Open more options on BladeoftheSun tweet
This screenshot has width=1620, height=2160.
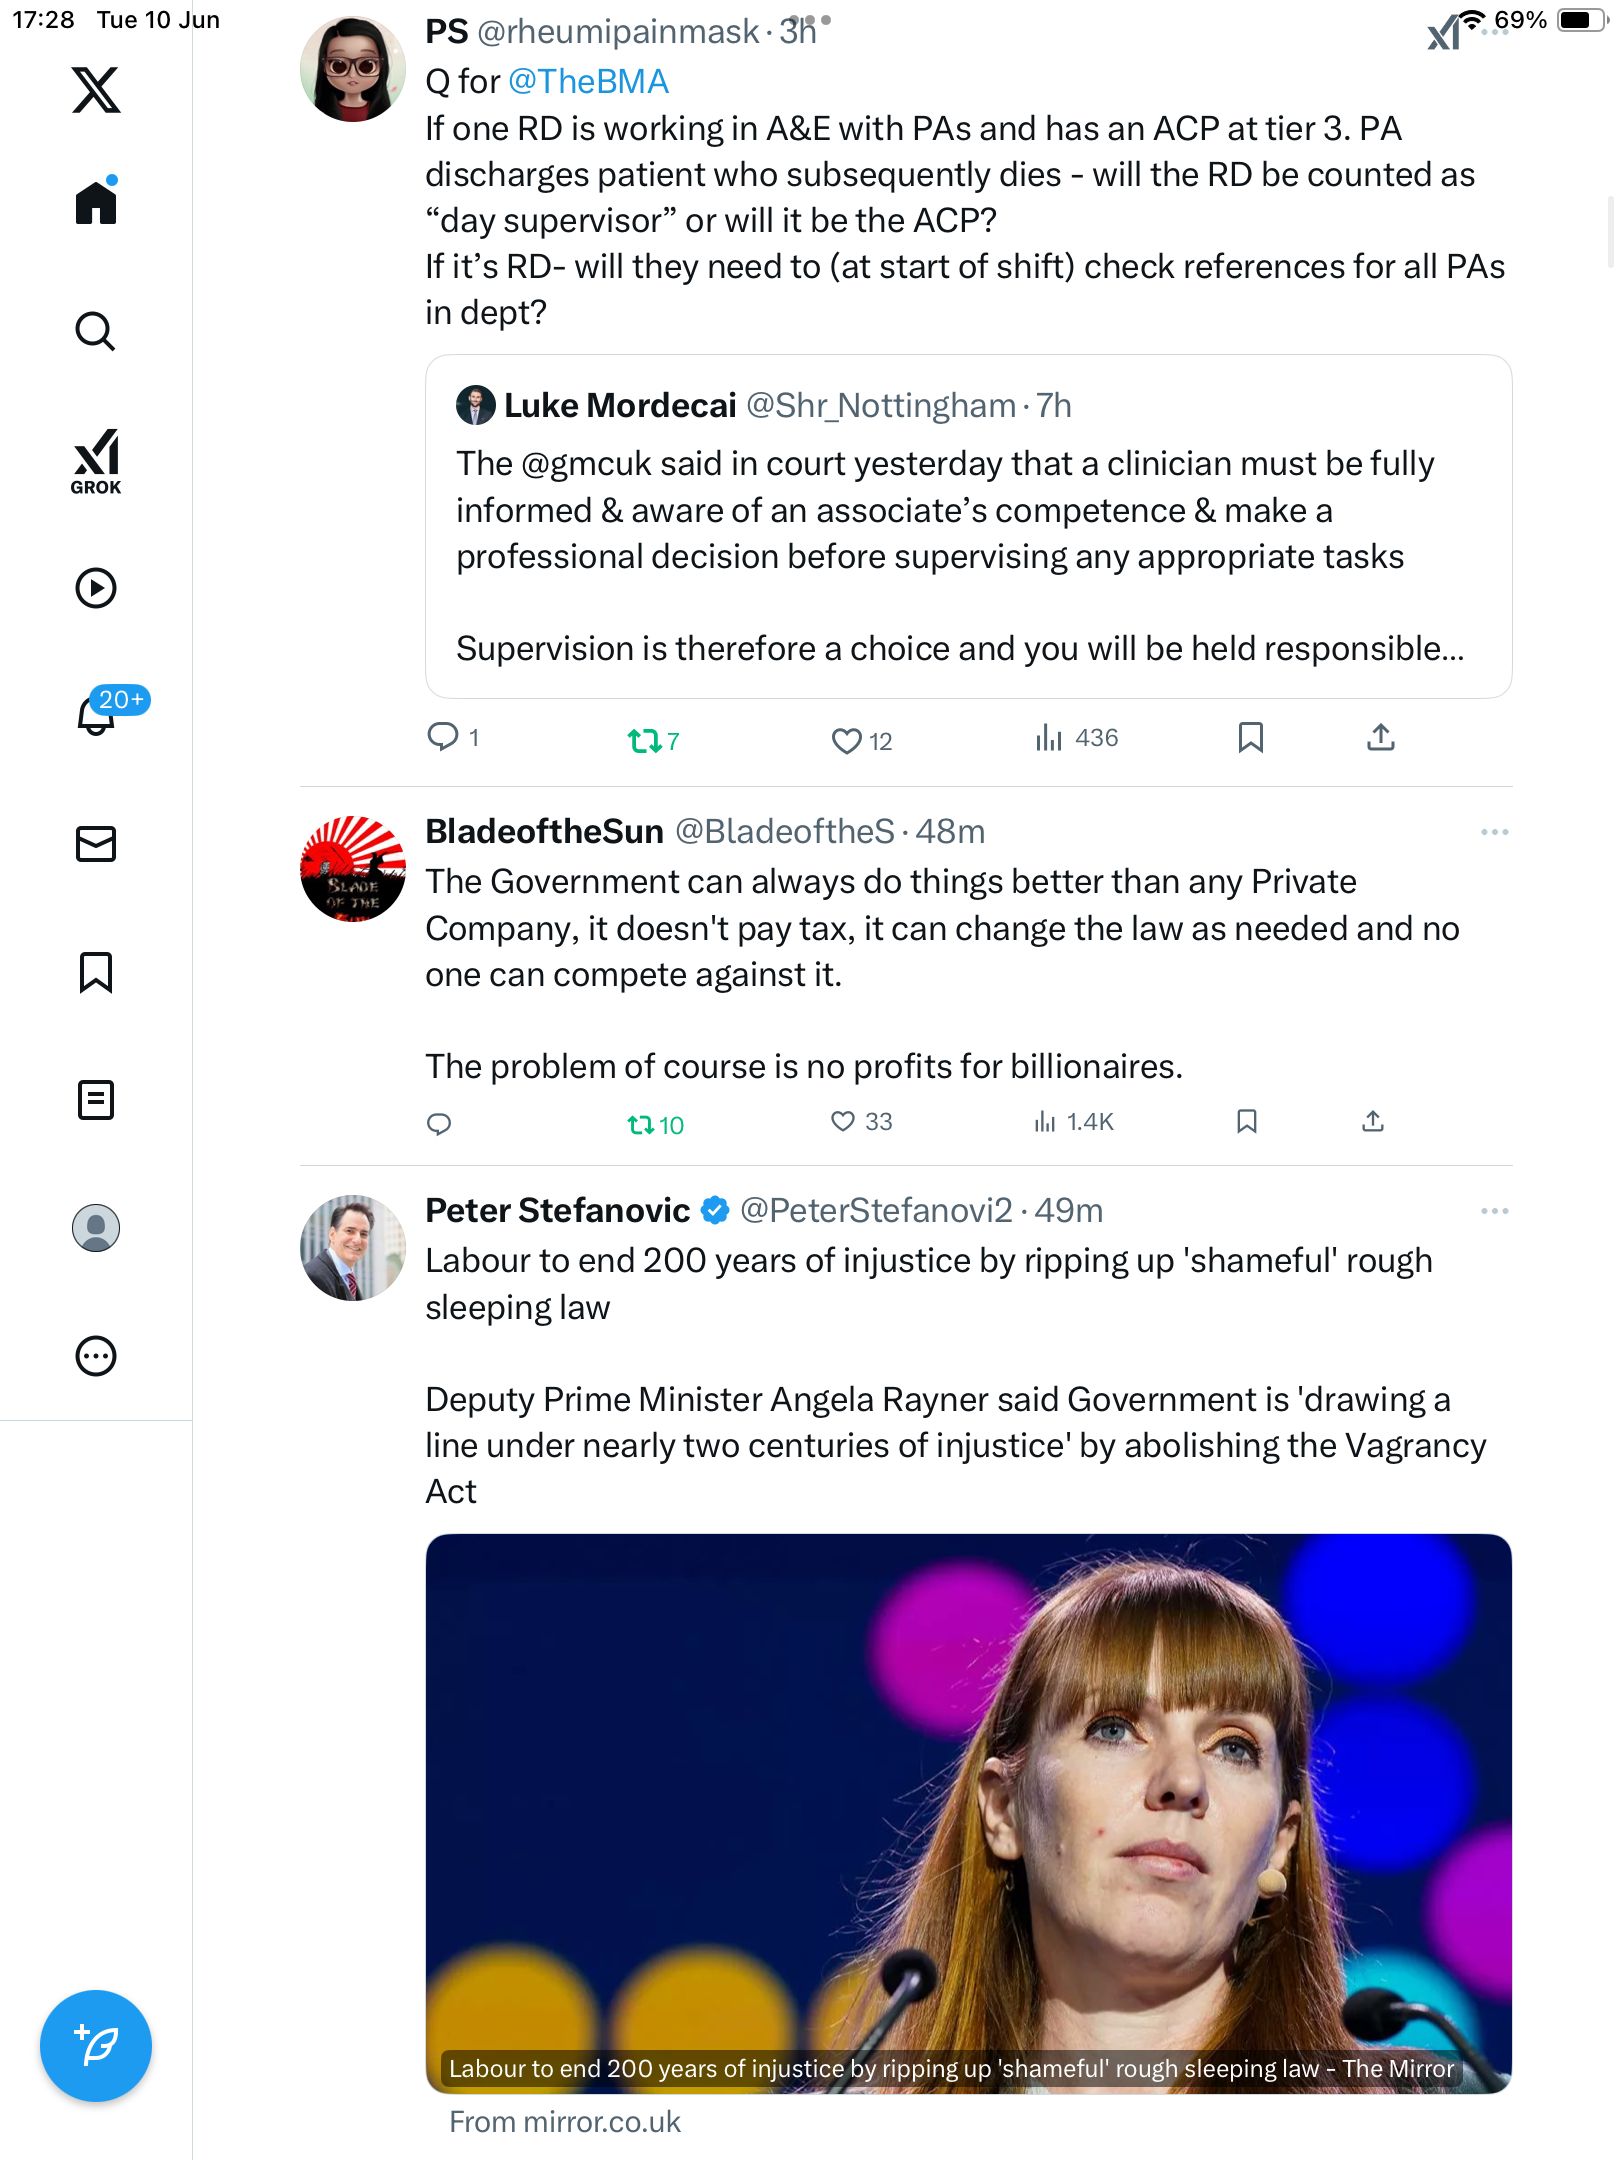pos(1494,832)
